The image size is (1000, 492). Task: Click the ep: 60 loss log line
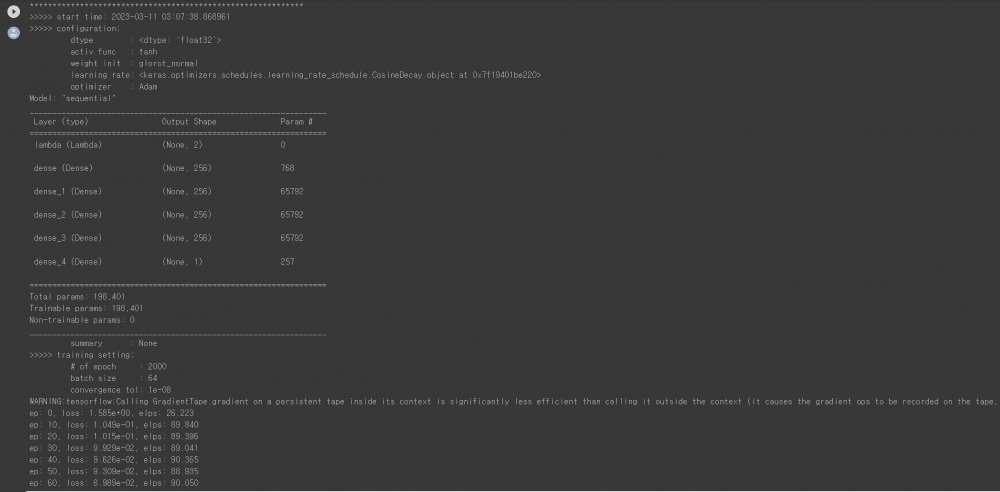click(x=112, y=482)
